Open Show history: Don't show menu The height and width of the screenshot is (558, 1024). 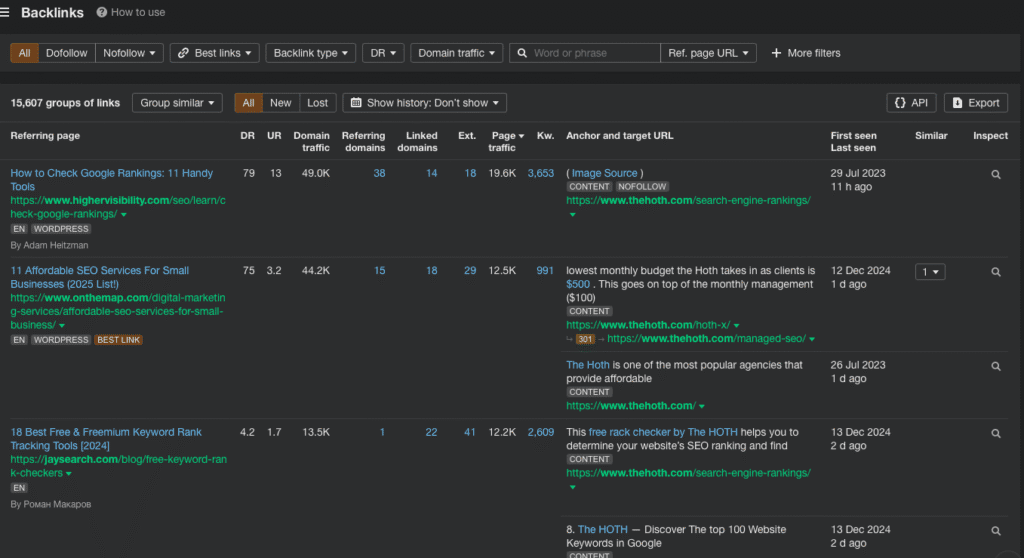[x=424, y=103]
